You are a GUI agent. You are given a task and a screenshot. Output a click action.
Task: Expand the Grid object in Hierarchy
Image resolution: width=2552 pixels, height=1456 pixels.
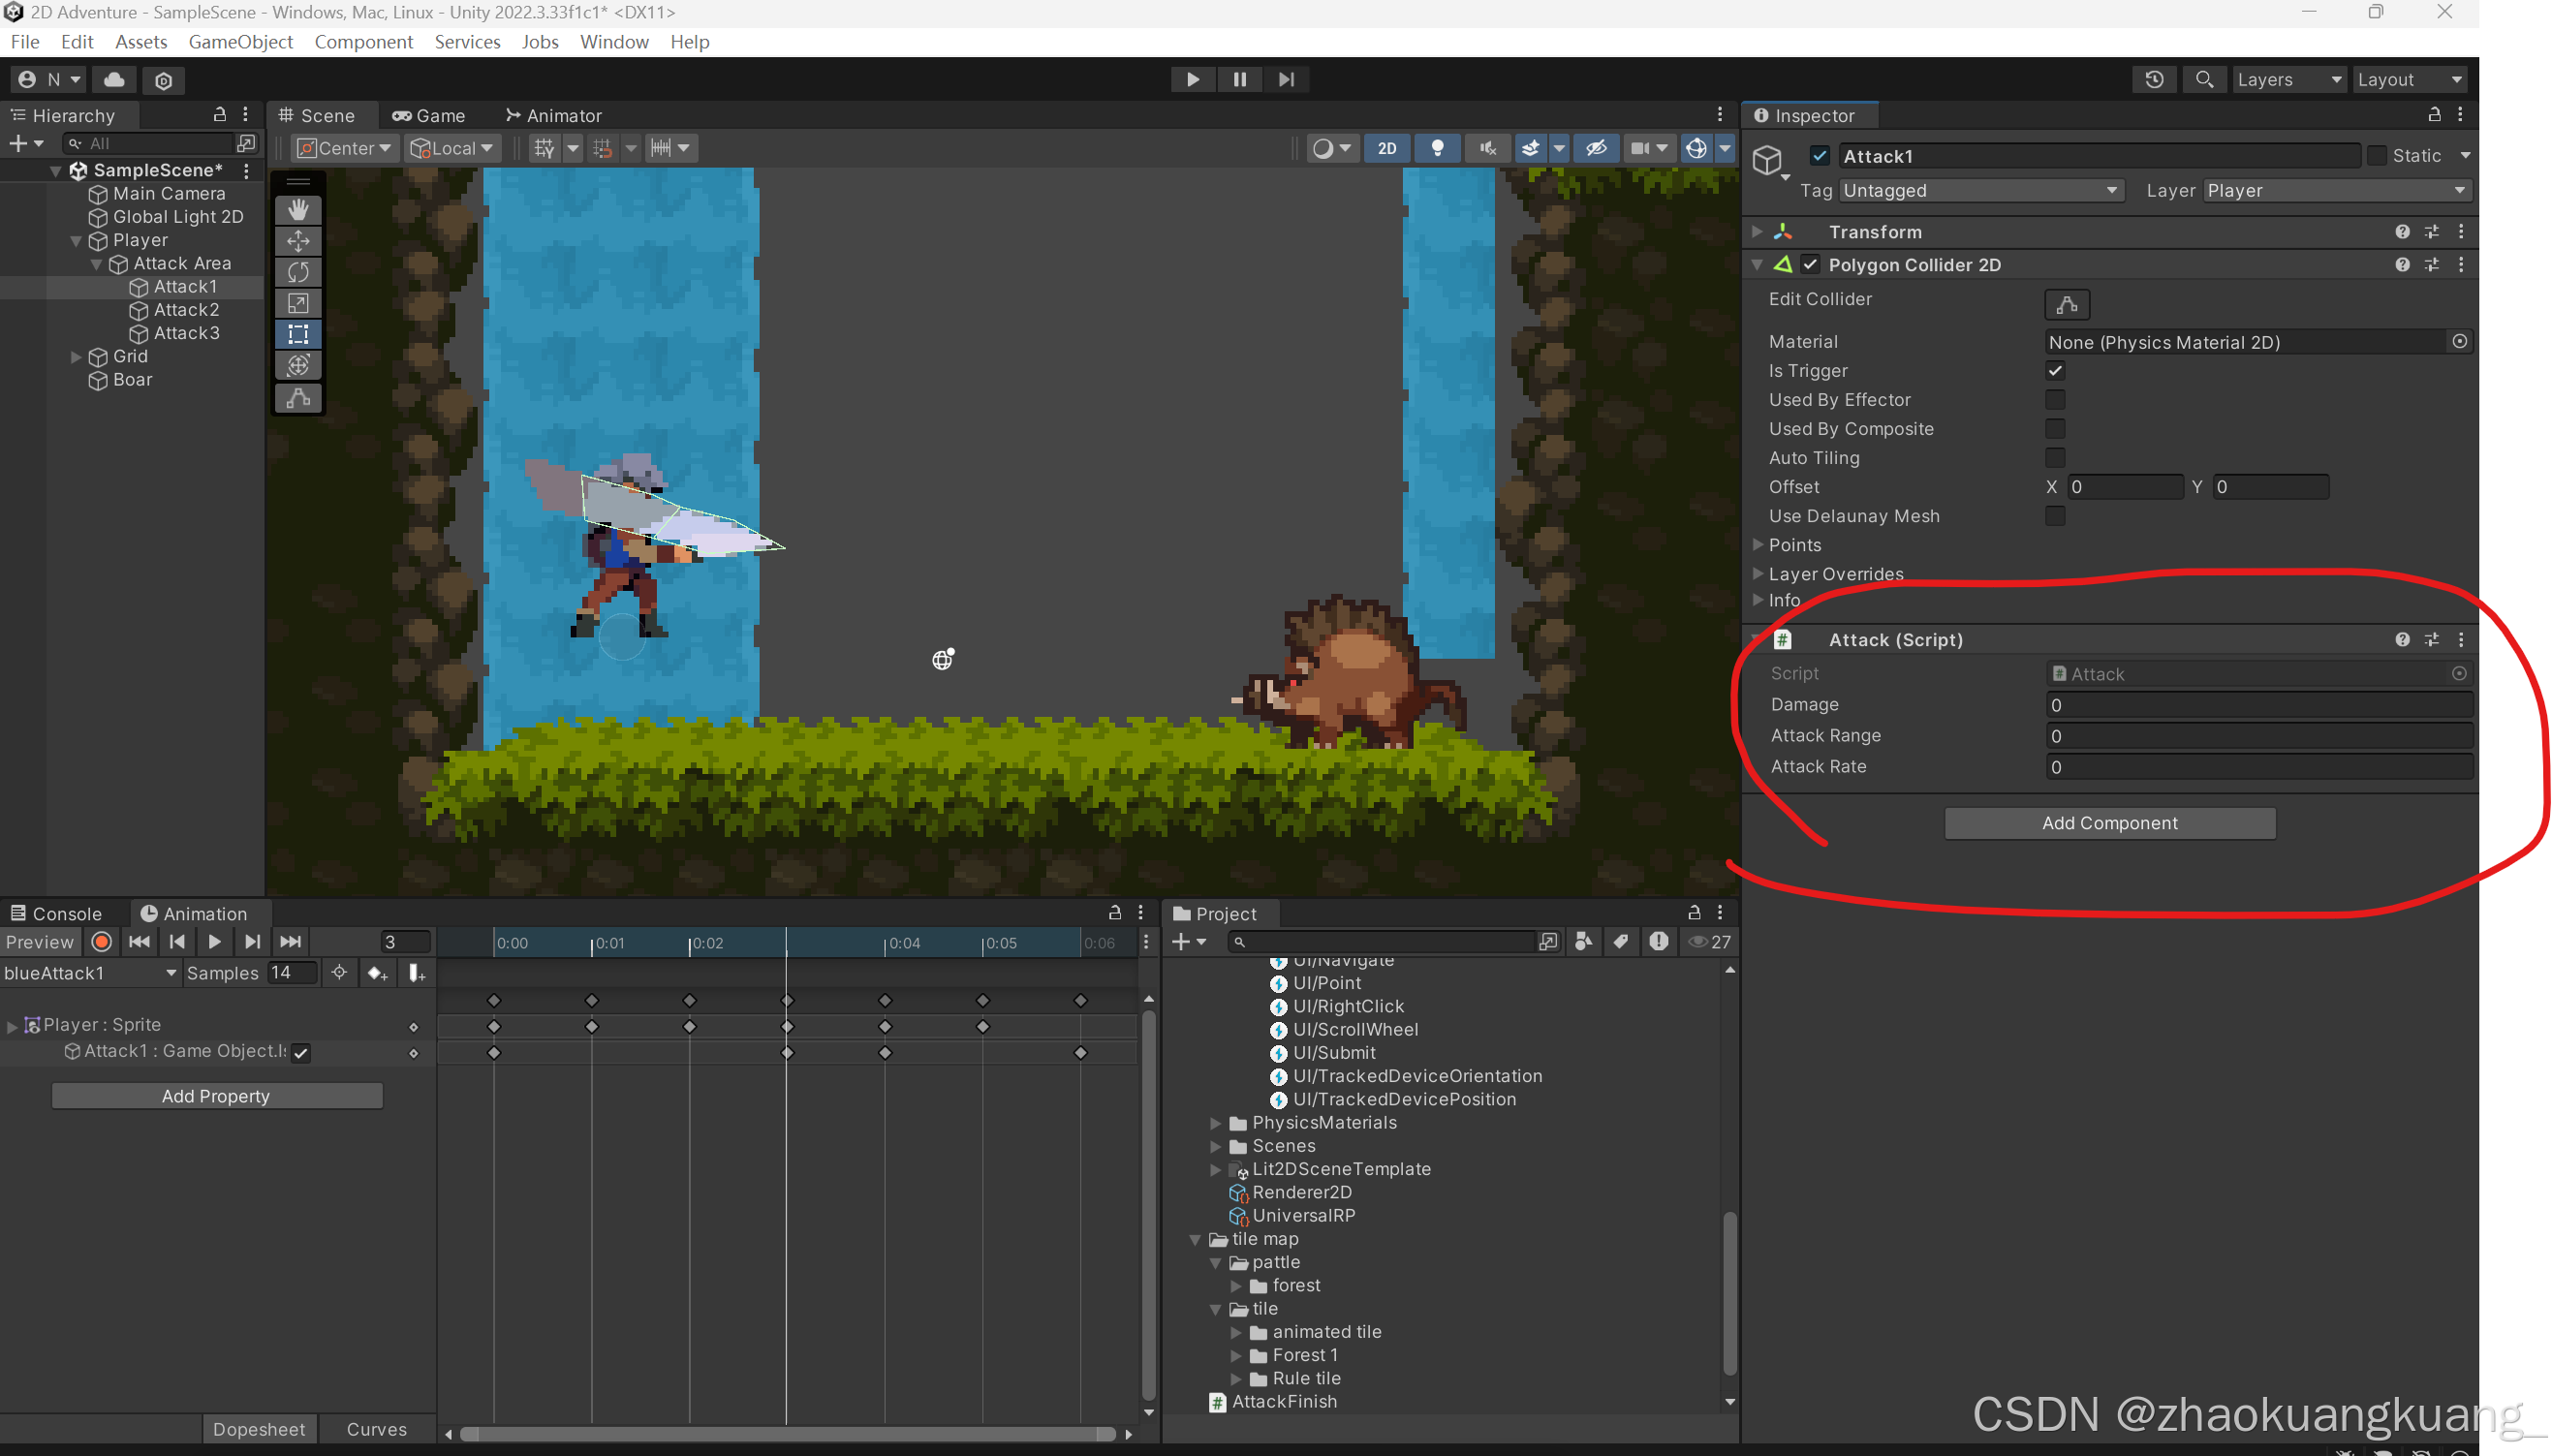(x=76, y=357)
